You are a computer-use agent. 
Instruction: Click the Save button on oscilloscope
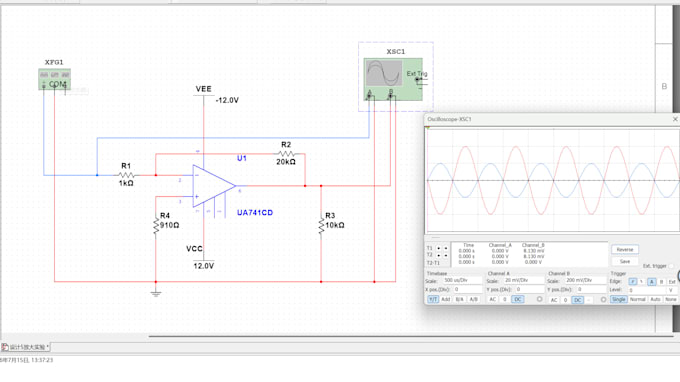pyautogui.click(x=625, y=261)
